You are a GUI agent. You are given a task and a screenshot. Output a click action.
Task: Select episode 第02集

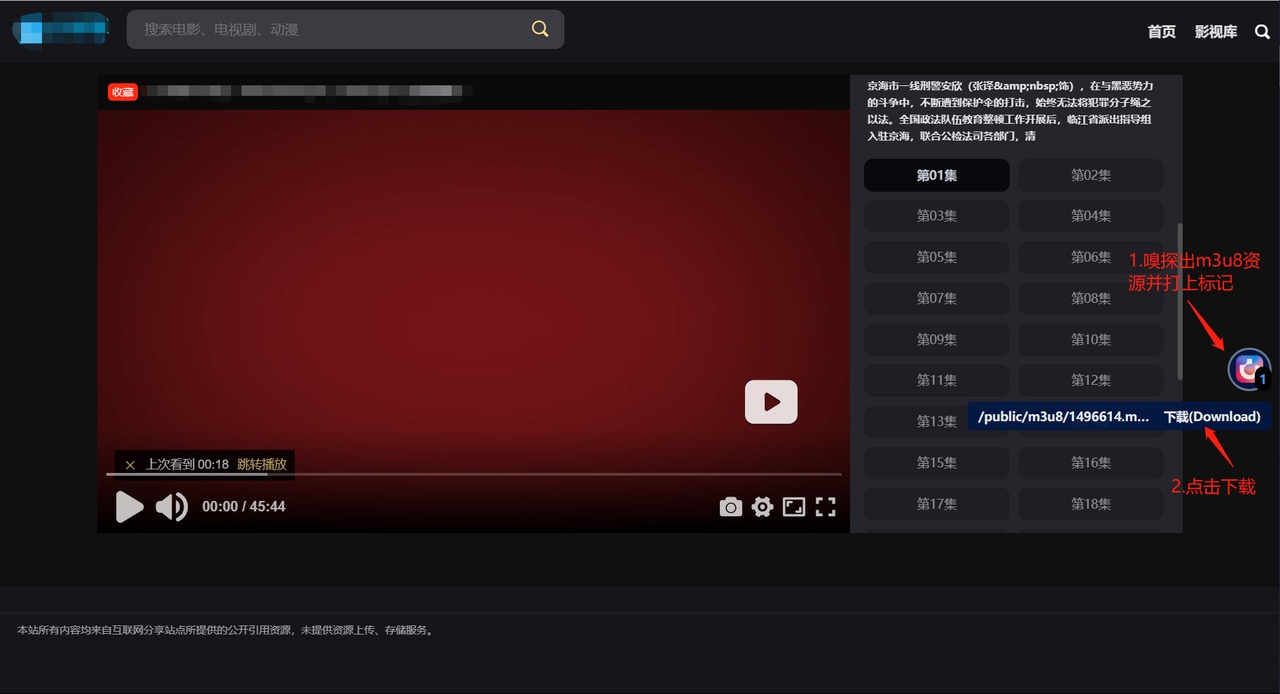[x=1090, y=175]
